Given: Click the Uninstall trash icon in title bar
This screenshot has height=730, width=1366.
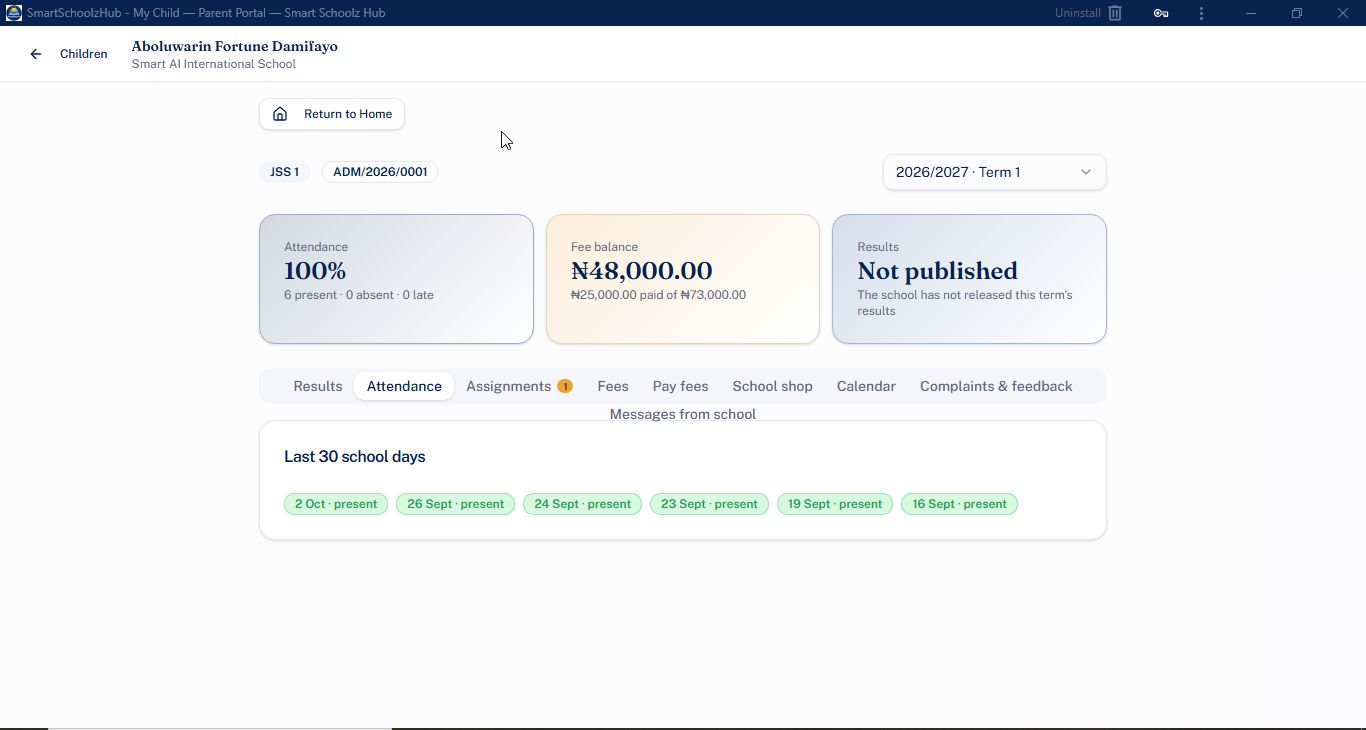Looking at the screenshot, I should (x=1115, y=13).
